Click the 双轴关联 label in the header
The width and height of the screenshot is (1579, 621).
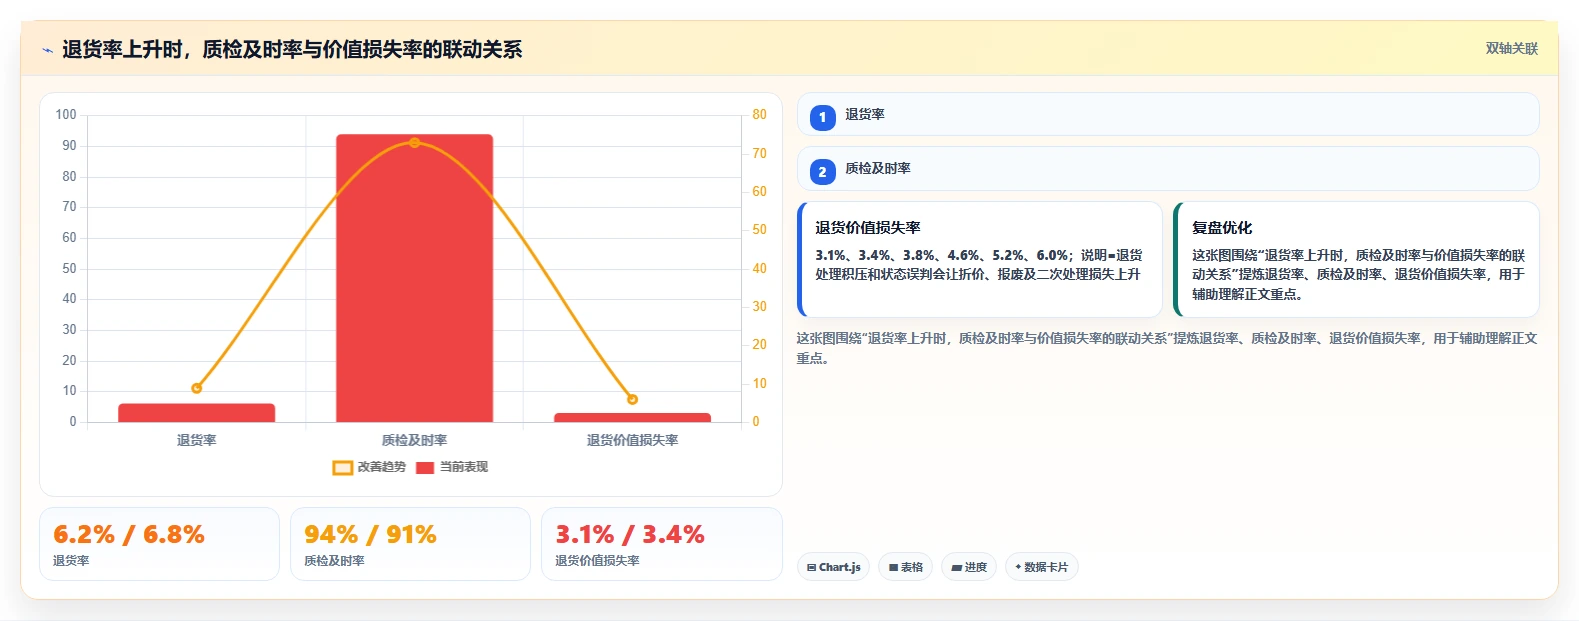pos(1512,49)
